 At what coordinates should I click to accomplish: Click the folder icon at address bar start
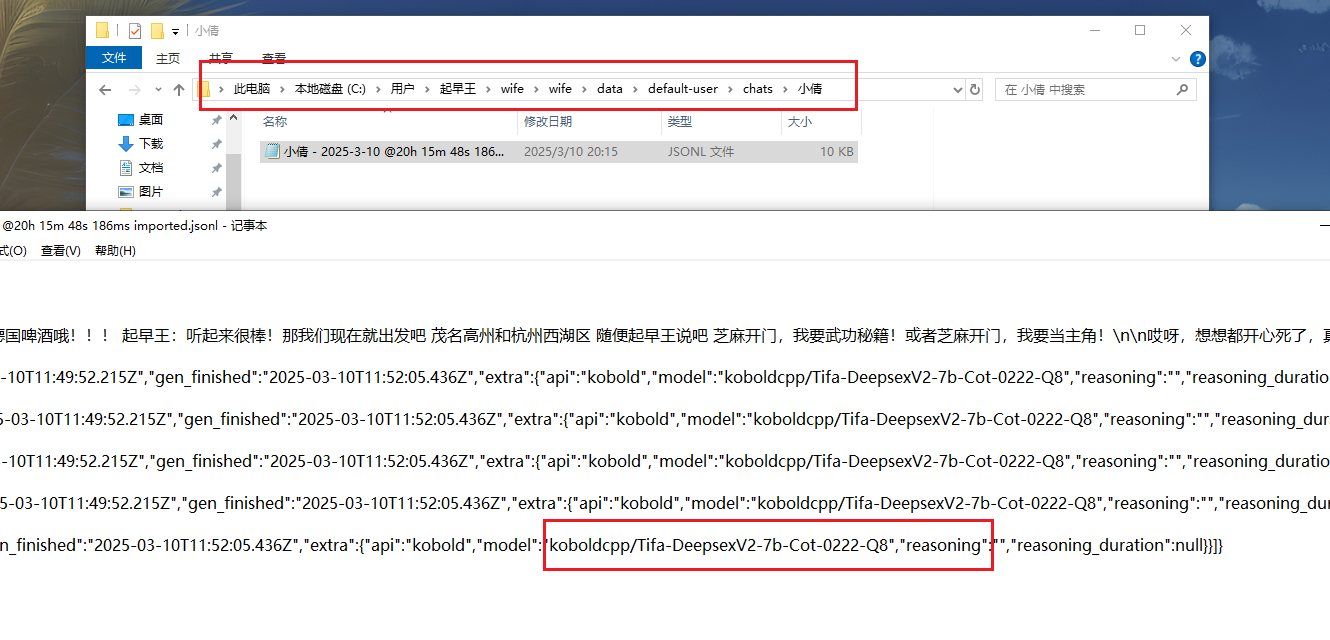[204, 89]
